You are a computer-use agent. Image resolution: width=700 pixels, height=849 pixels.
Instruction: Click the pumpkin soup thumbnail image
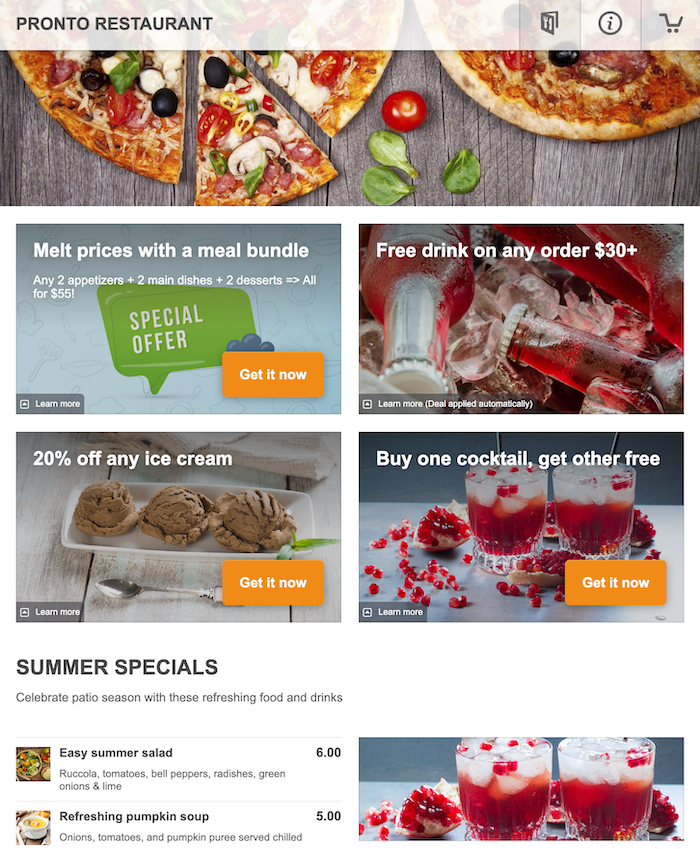pyautogui.click(x=33, y=827)
